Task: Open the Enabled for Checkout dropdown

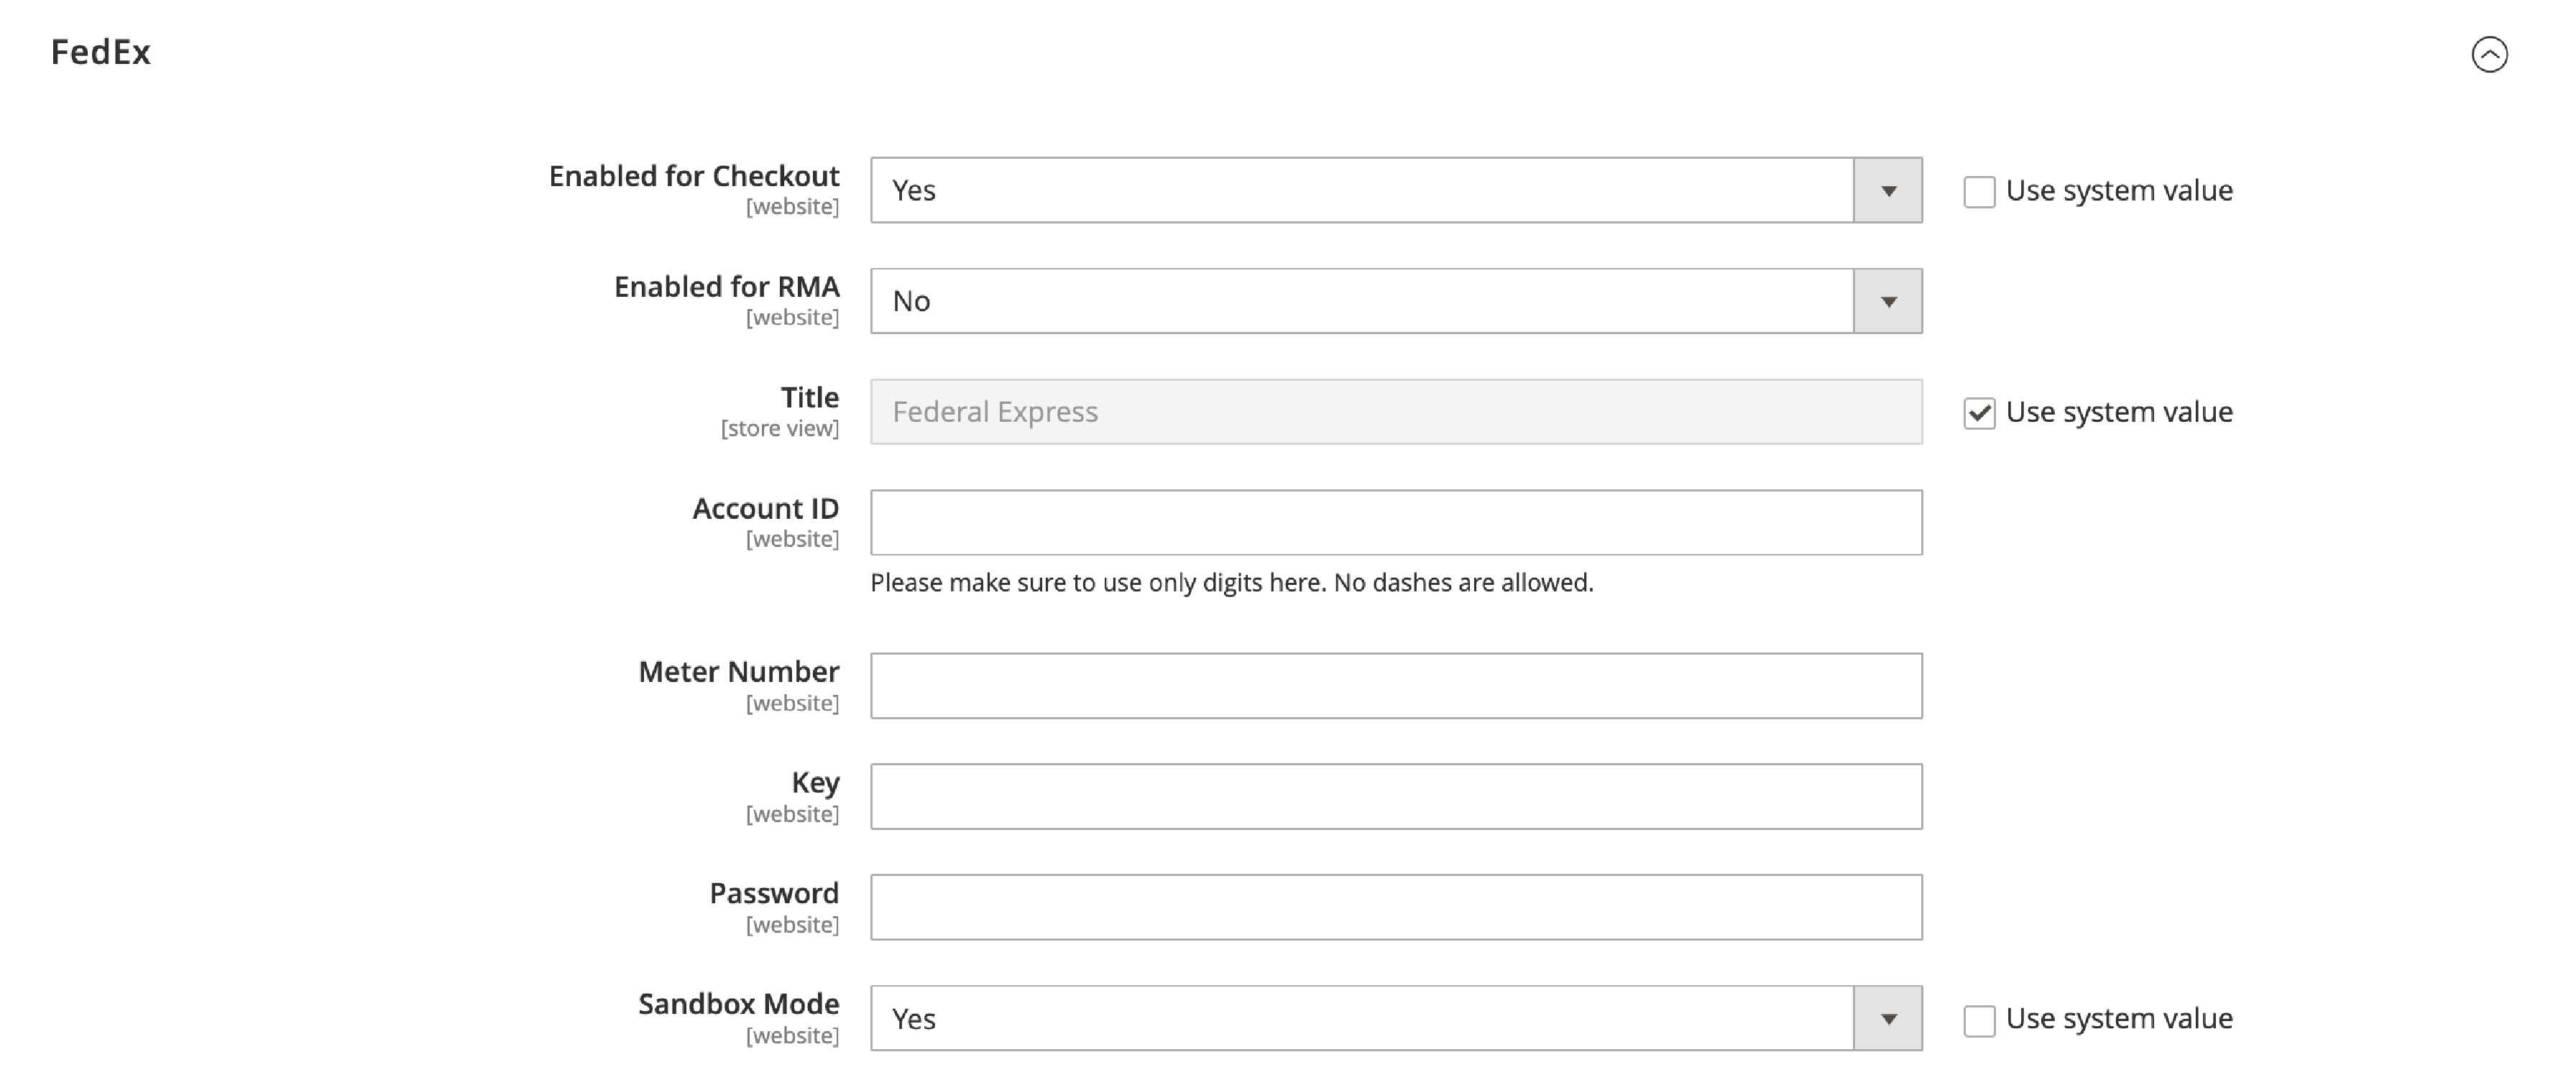Action: click(1396, 190)
